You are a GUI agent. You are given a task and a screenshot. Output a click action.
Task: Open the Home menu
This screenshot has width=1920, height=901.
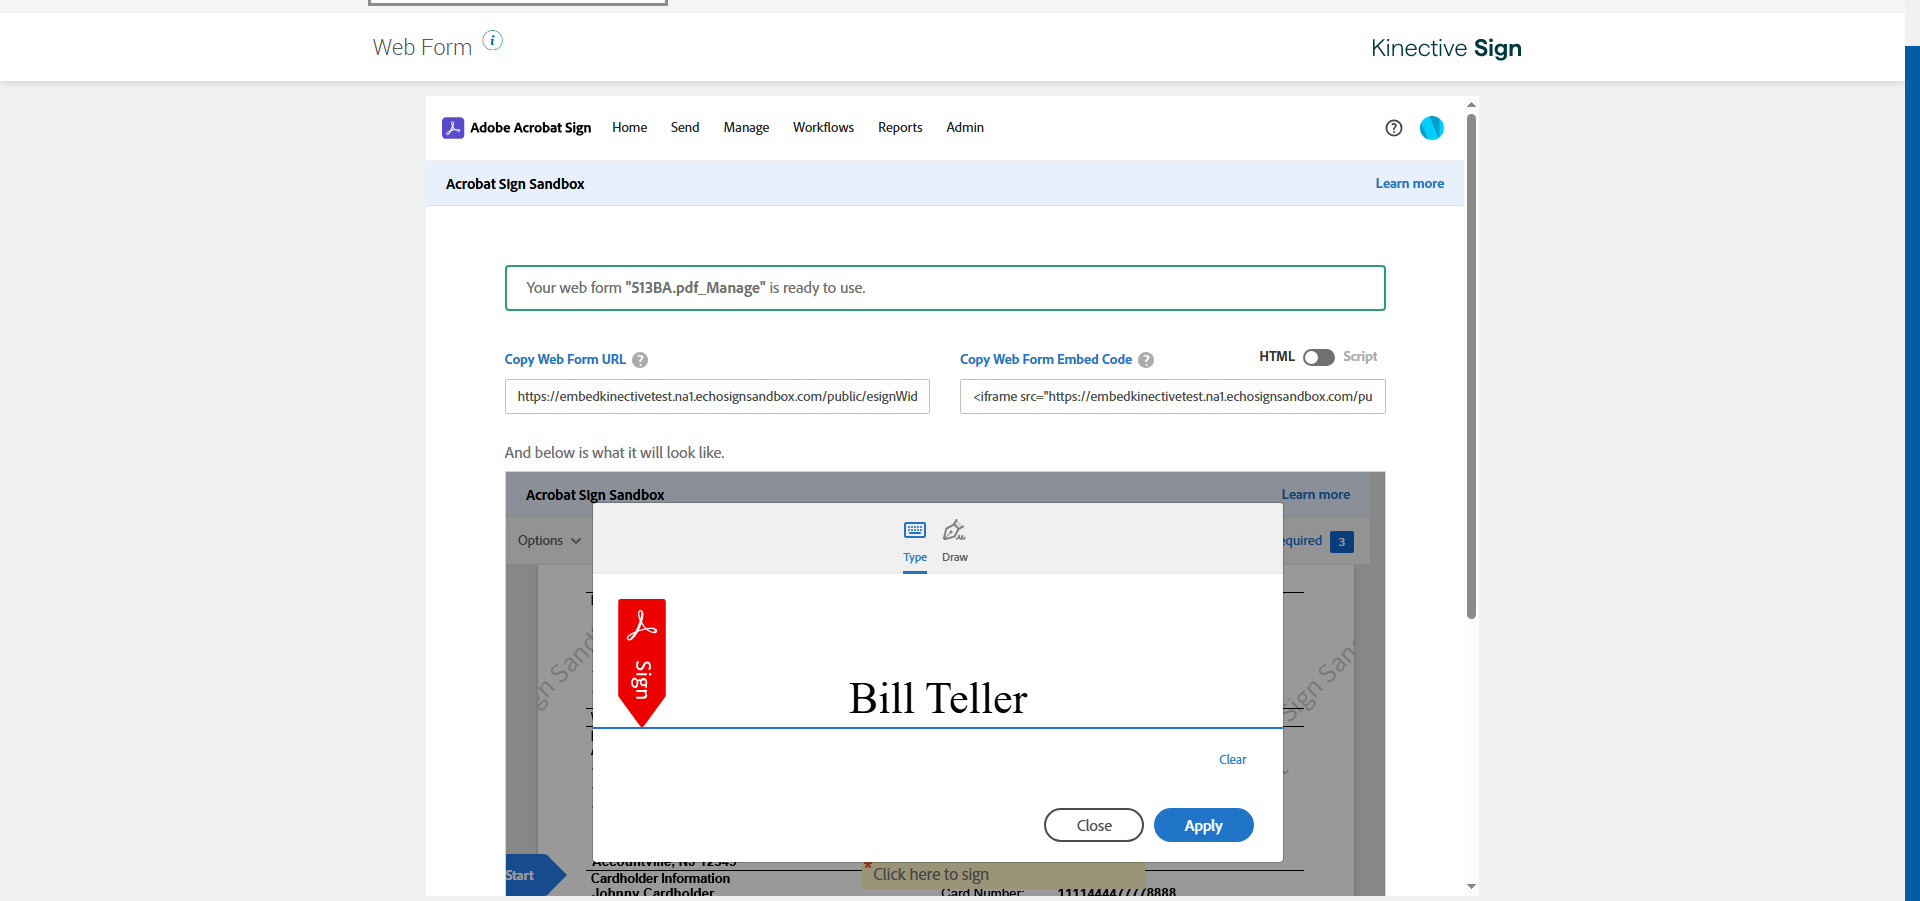630,128
